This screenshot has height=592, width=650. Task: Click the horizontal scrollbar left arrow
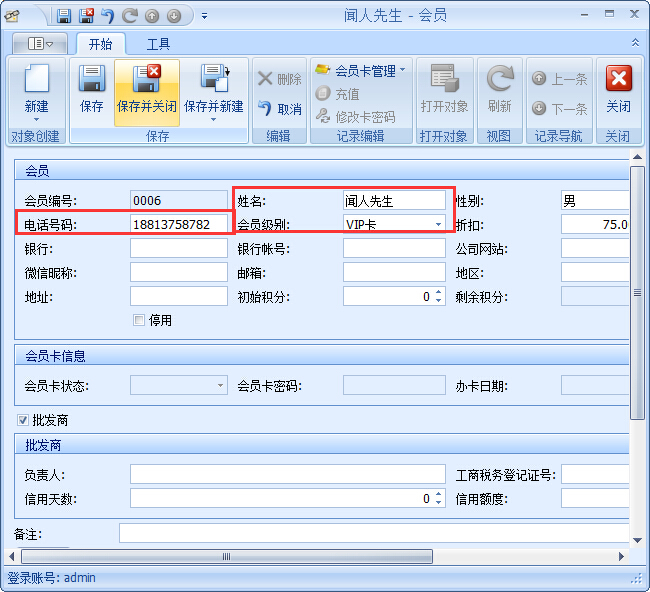tap(12, 556)
